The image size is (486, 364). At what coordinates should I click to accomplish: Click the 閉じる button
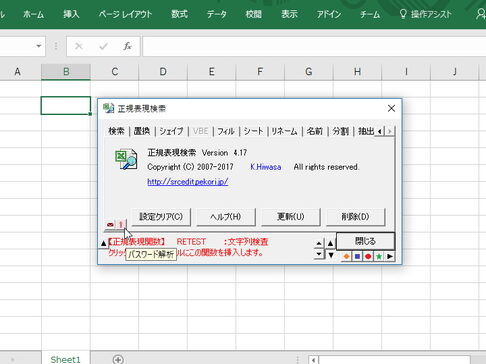coord(365,241)
